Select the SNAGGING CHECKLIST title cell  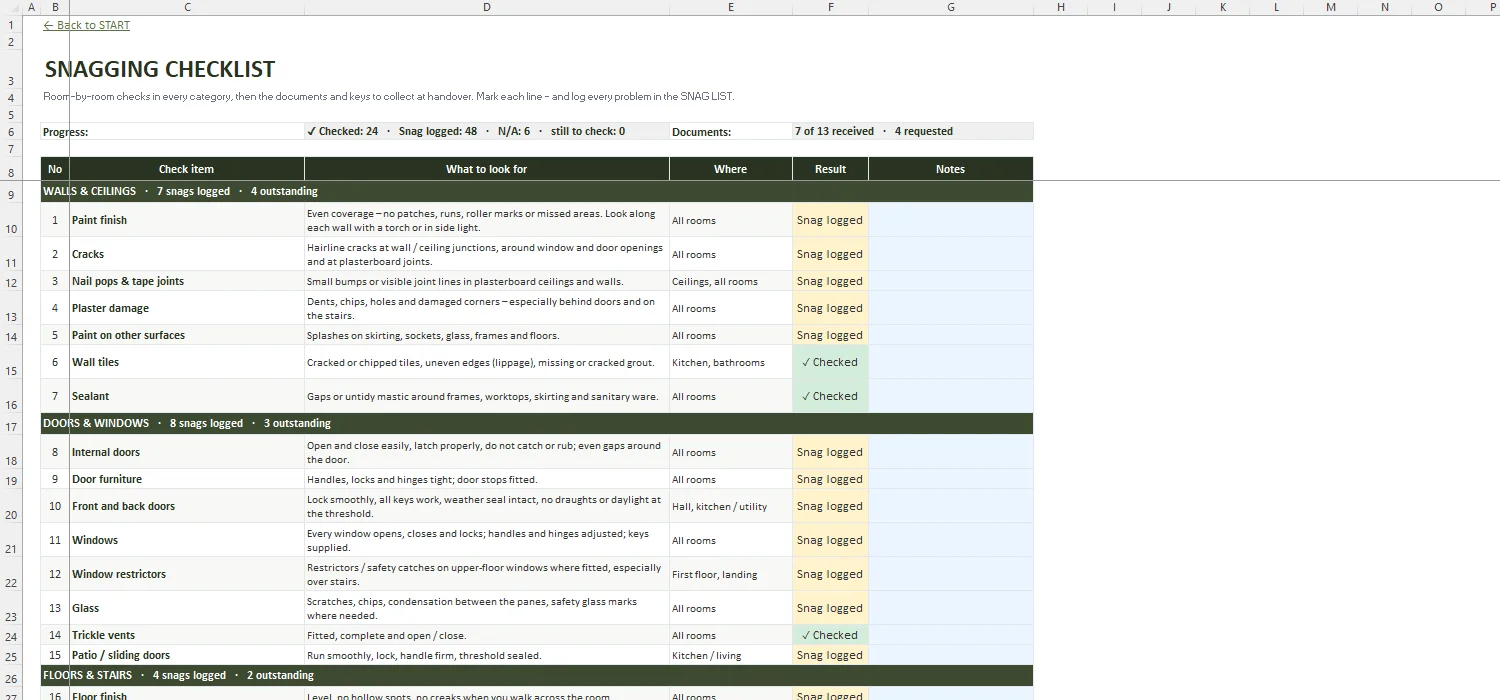pyautogui.click(x=160, y=69)
